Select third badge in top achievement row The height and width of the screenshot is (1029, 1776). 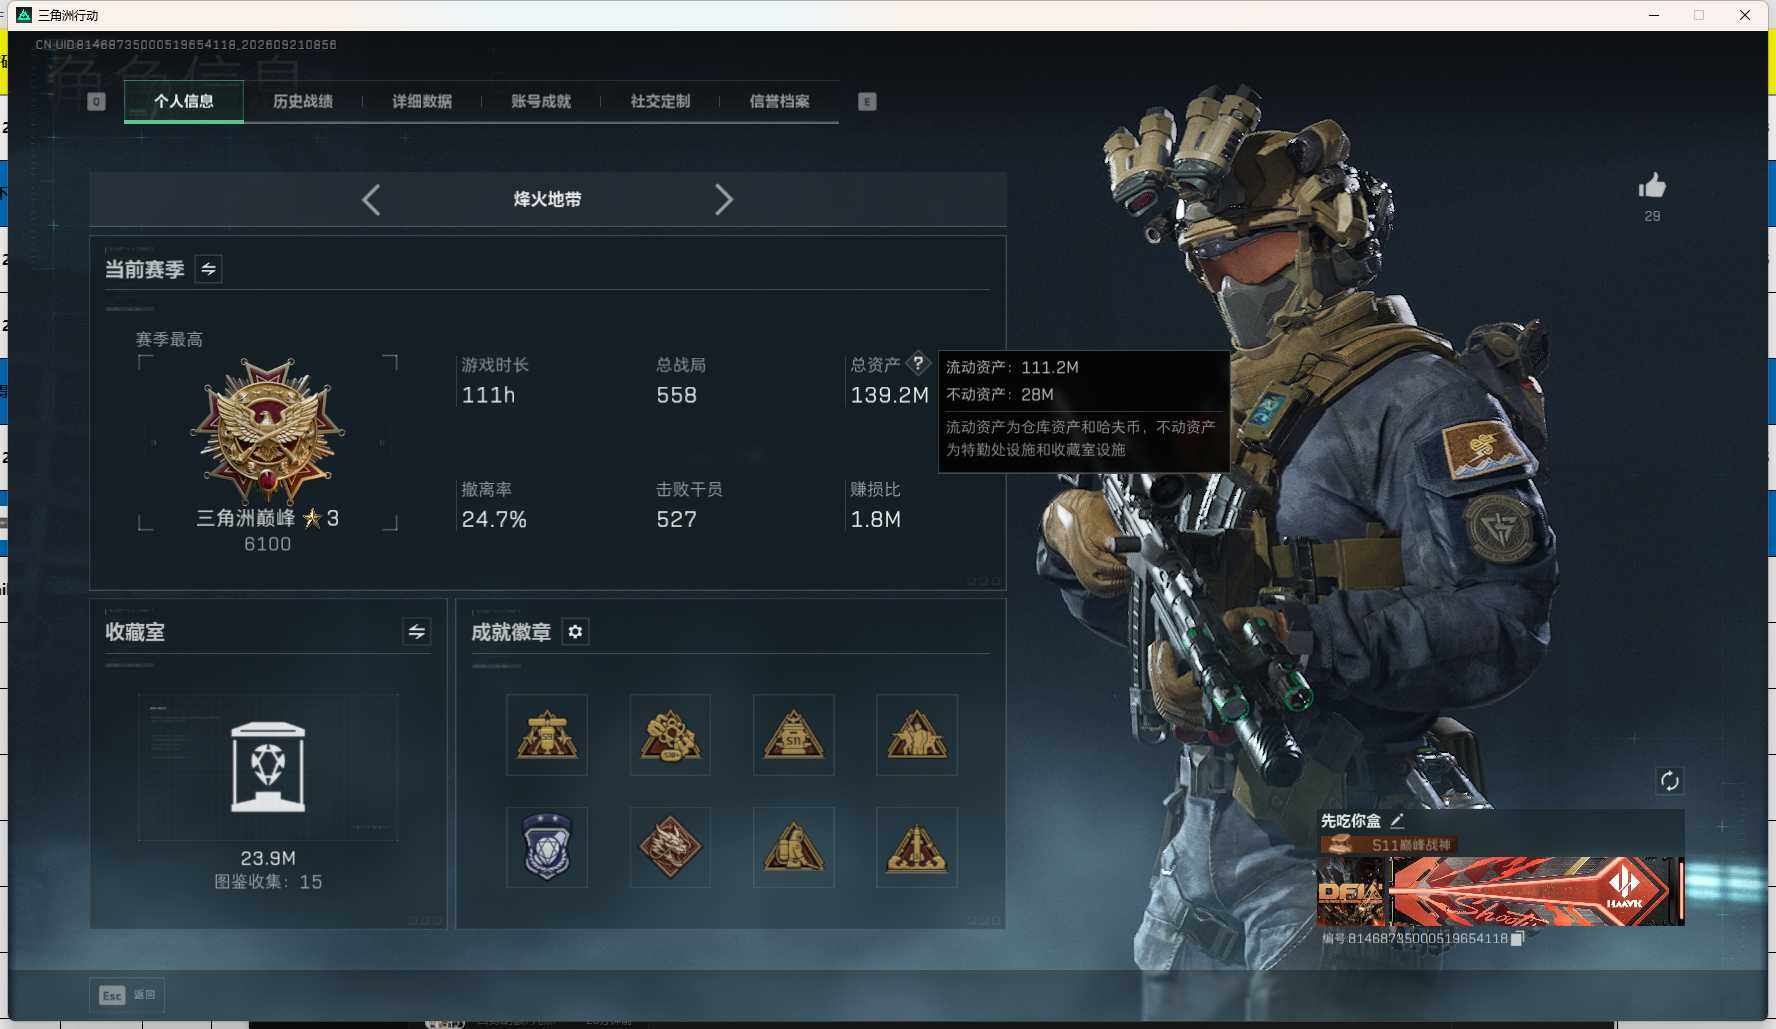793,735
